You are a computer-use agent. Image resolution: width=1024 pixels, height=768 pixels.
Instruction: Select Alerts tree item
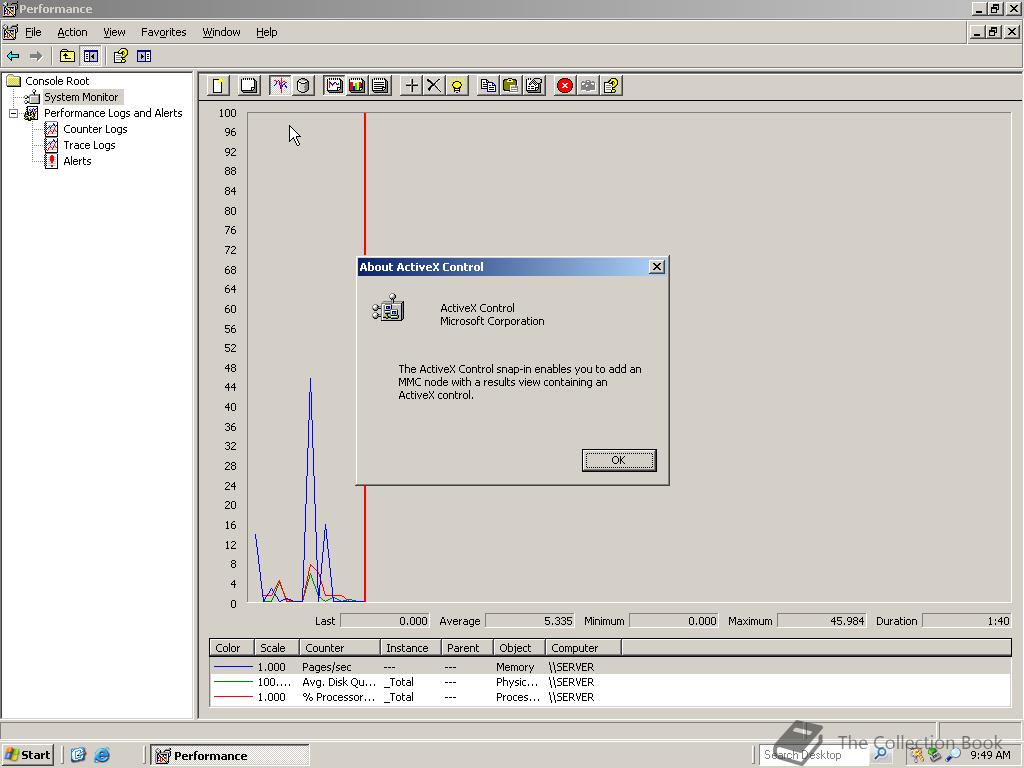77,161
